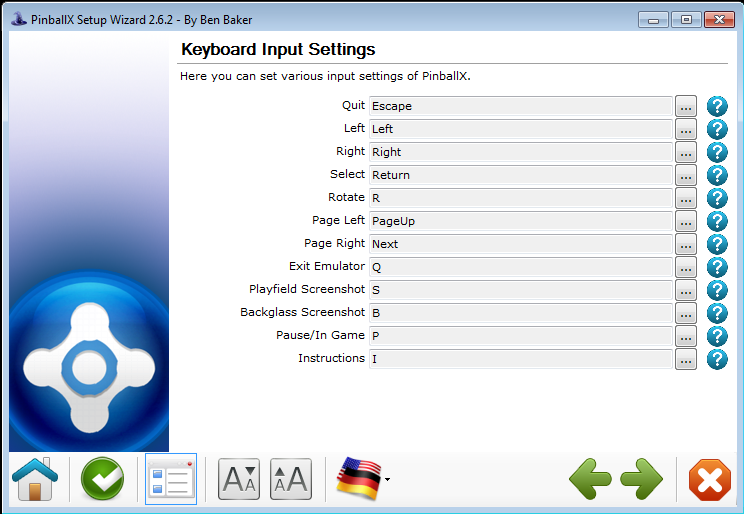Go forward with the green right arrow
Image resolution: width=744 pixels, height=514 pixels.
pos(642,479)
